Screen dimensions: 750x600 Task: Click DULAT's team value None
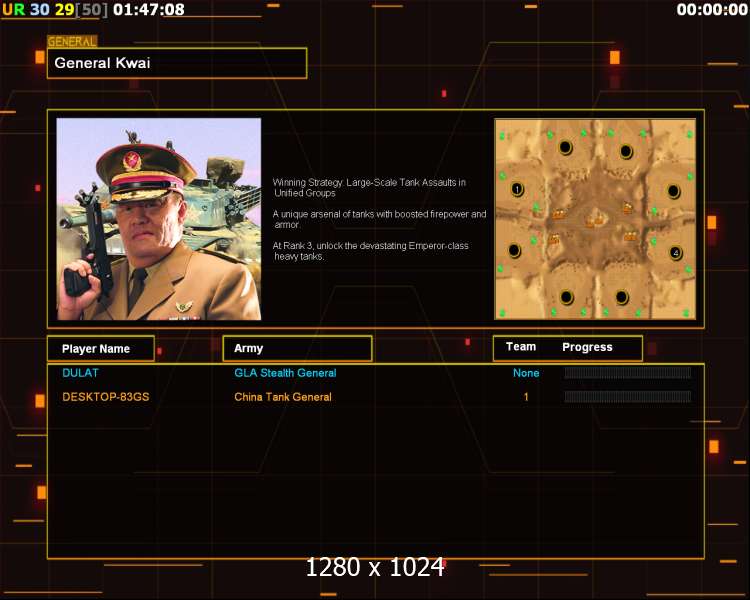pos(526,373)
